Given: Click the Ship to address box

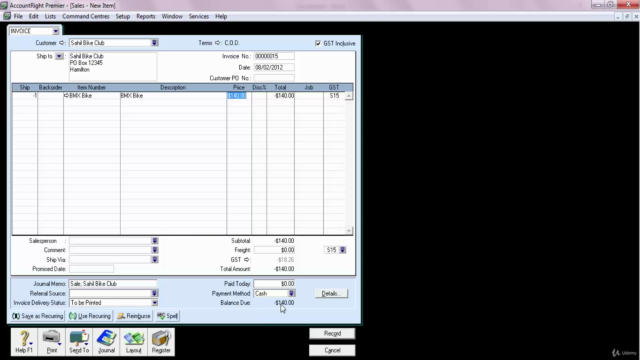Looking at the screenshot, I should coord(113,66).
